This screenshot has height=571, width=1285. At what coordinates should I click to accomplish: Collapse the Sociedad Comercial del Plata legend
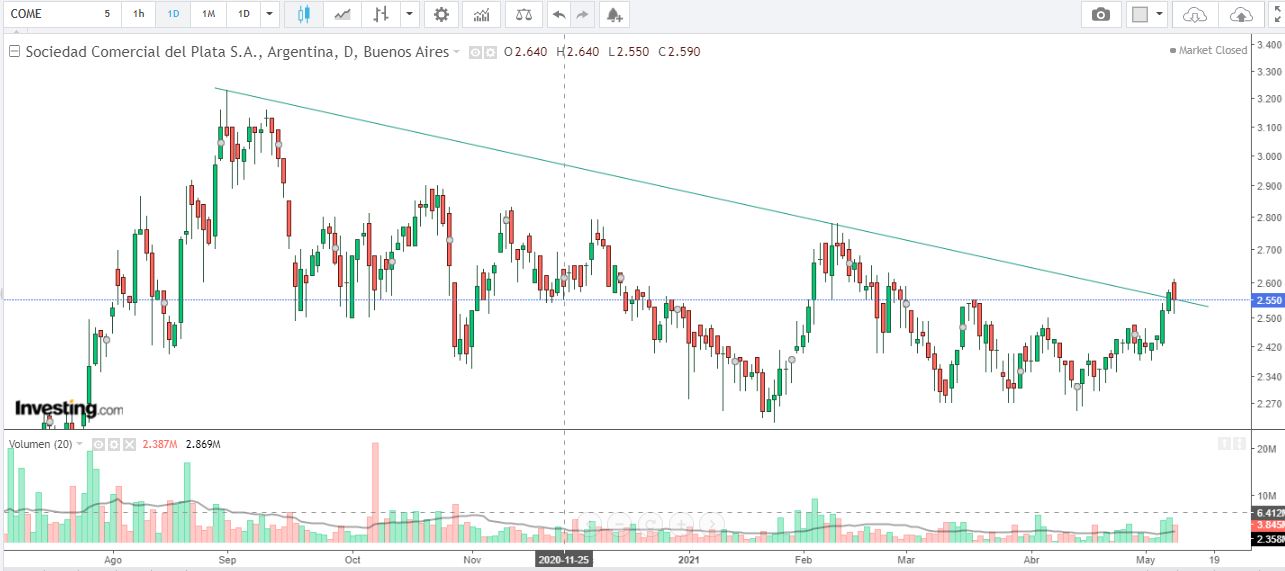point(14,52)
